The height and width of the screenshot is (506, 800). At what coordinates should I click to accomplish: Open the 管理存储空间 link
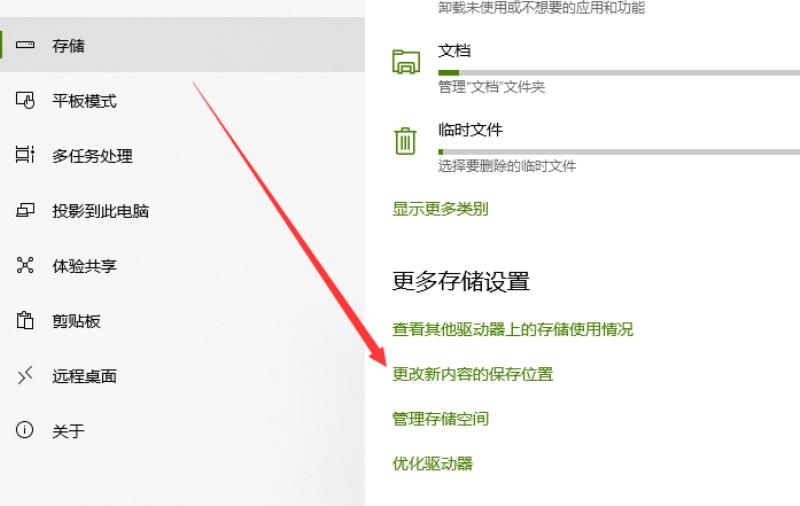[440, 419]
